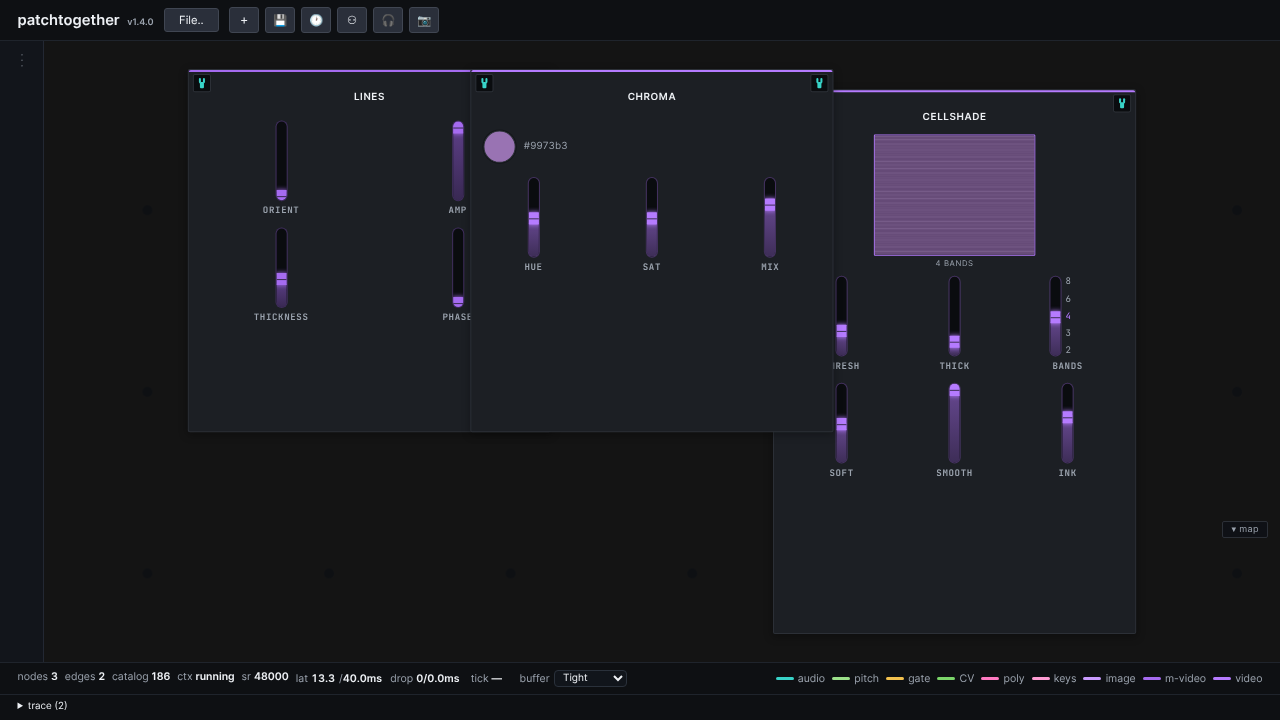
Task: Click the 8 mark on BANDS scale
Action: coord(1068,282)
